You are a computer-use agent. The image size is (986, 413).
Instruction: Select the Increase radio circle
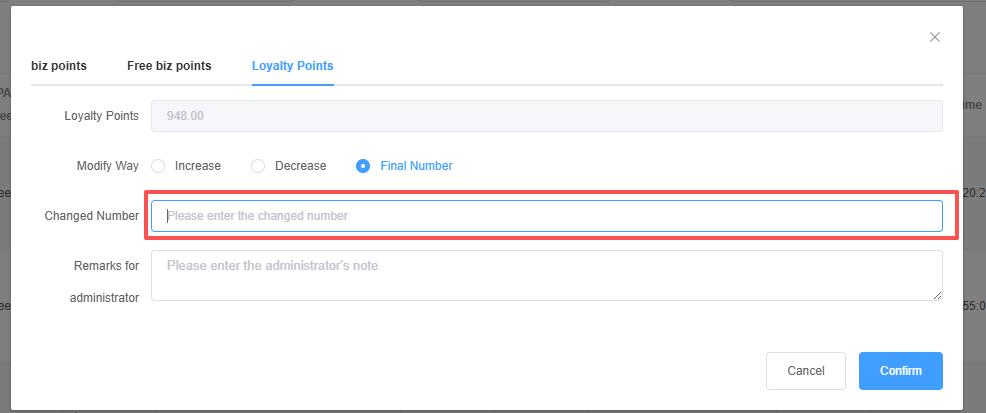click(x=158, y=166)
